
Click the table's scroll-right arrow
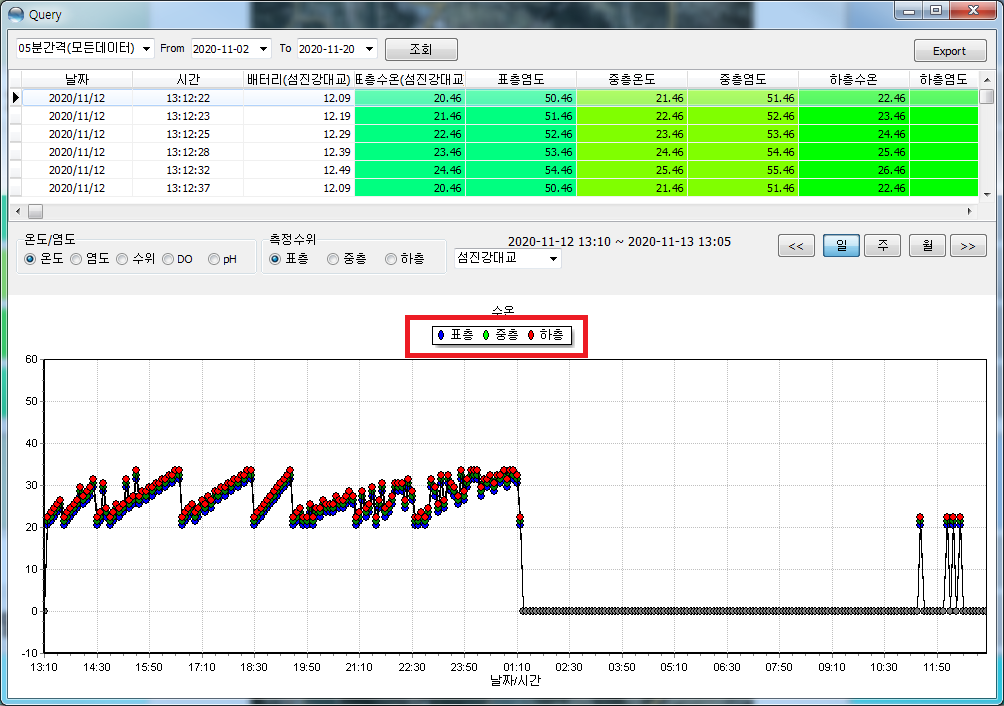click(x=969, y=211)
